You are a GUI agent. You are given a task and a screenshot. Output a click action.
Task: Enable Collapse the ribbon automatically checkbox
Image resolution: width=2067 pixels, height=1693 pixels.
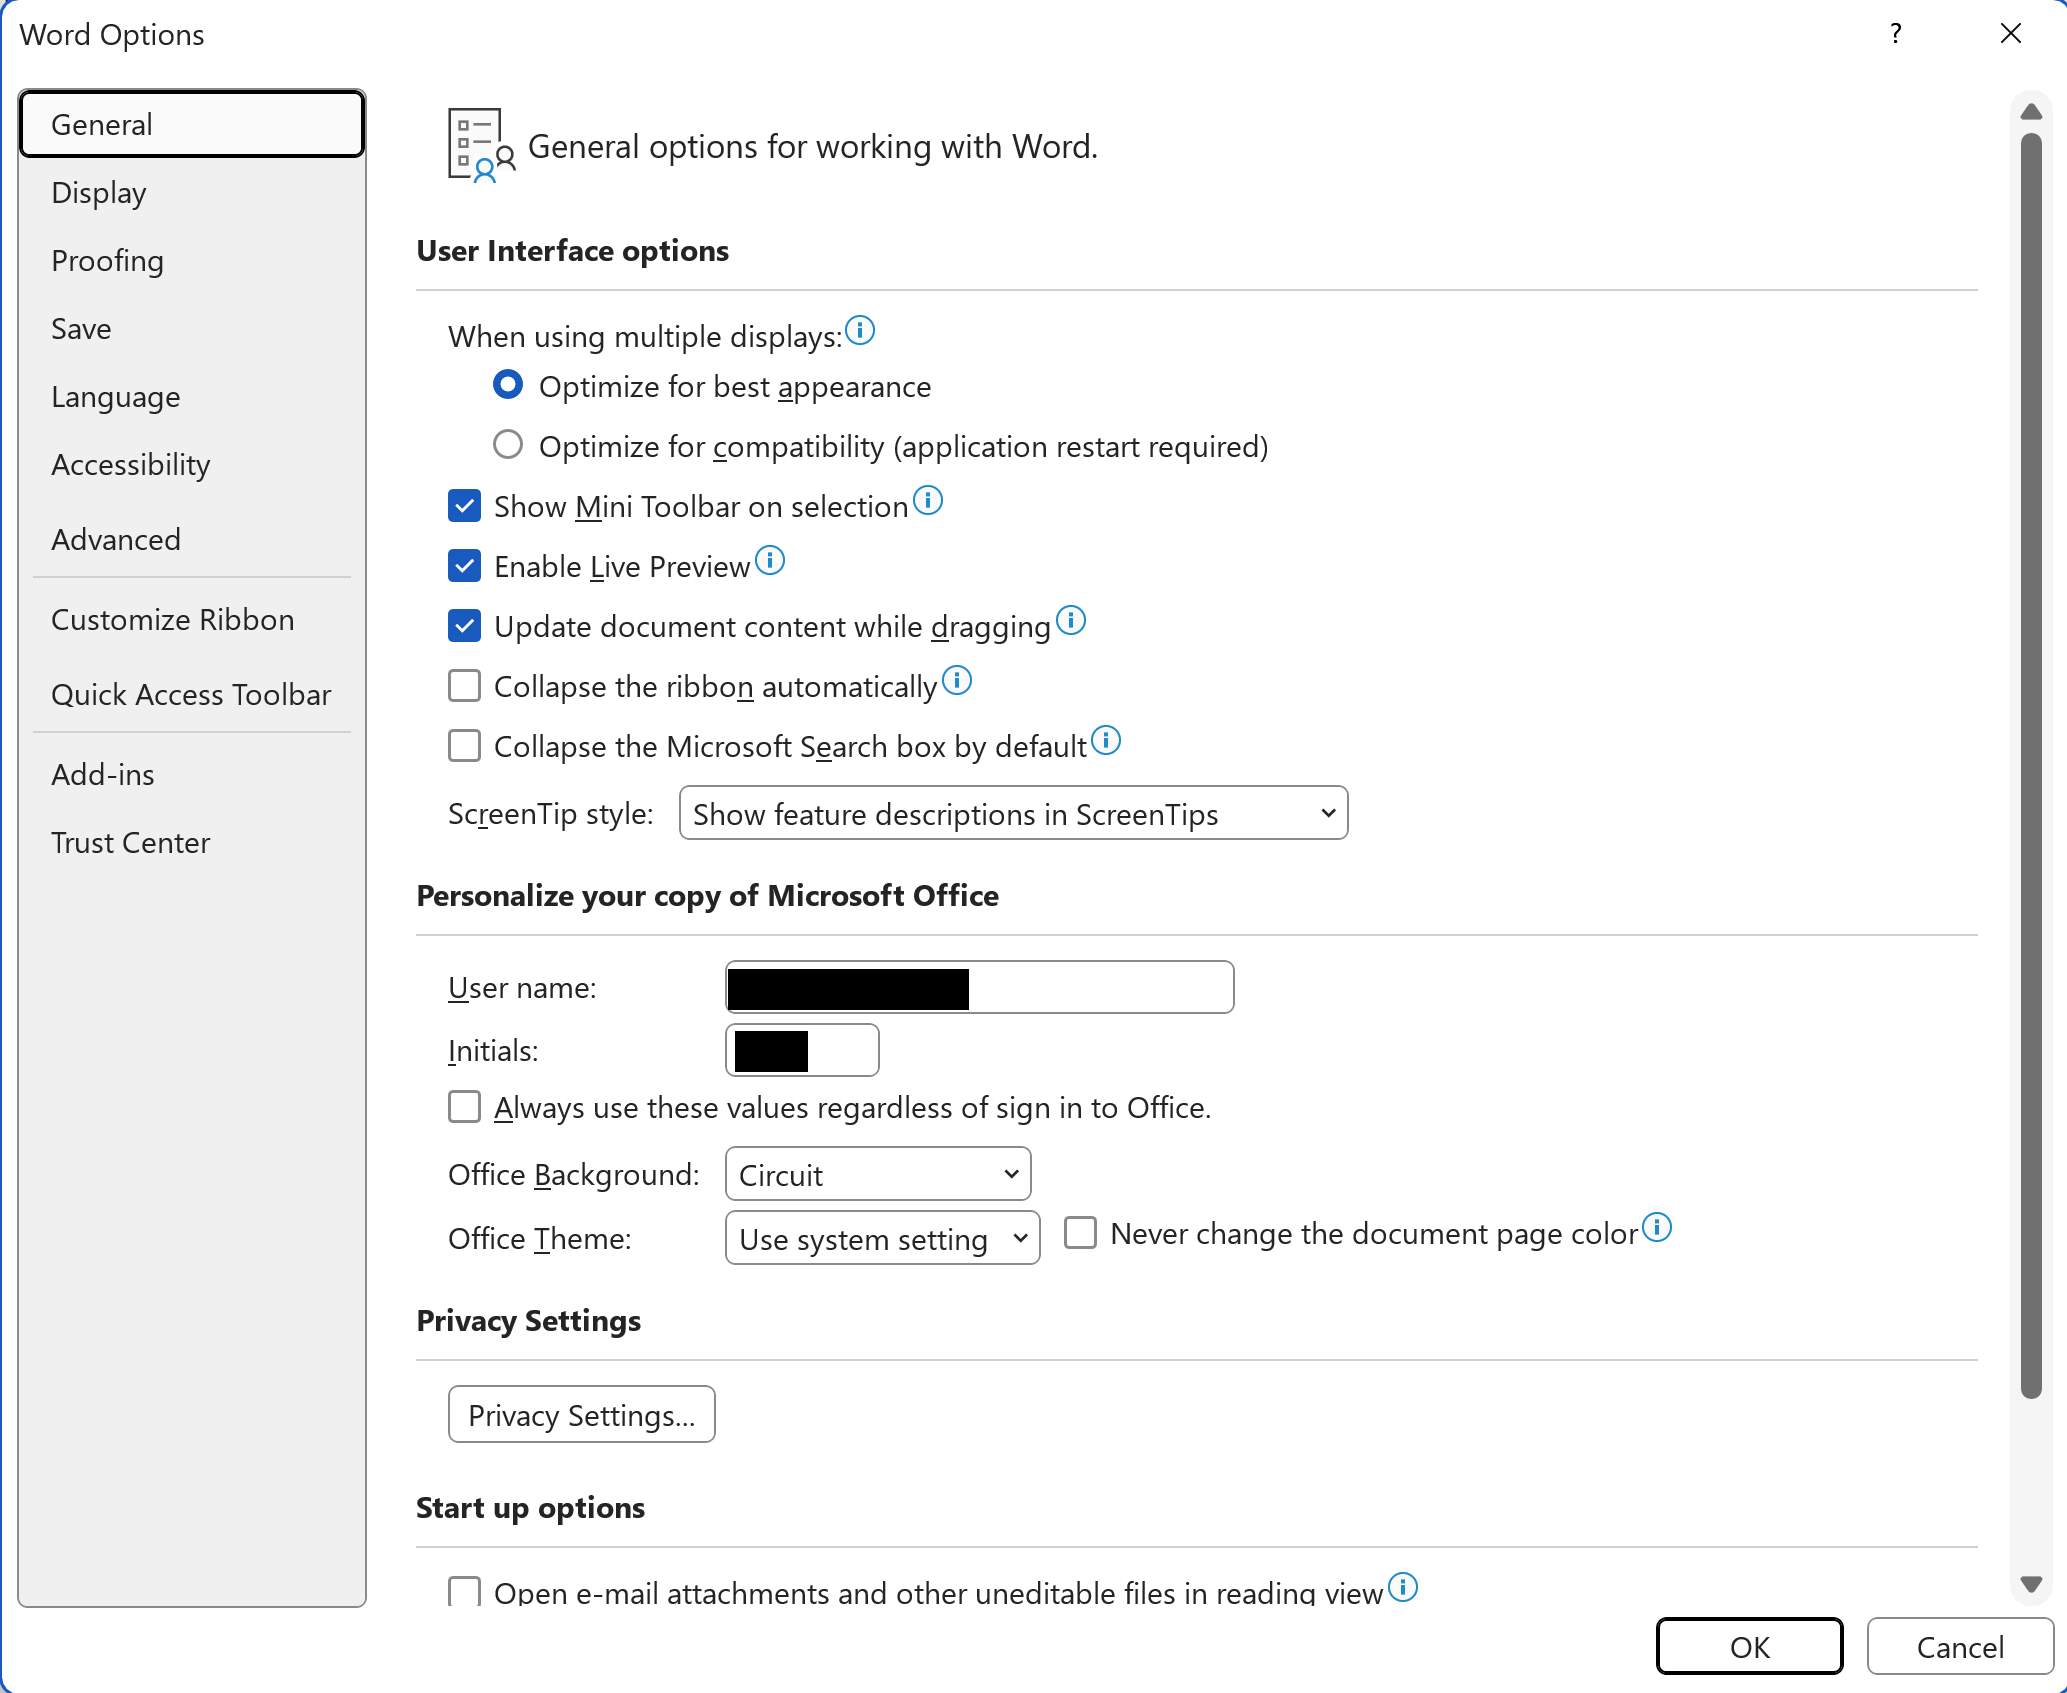click(465, 686)
